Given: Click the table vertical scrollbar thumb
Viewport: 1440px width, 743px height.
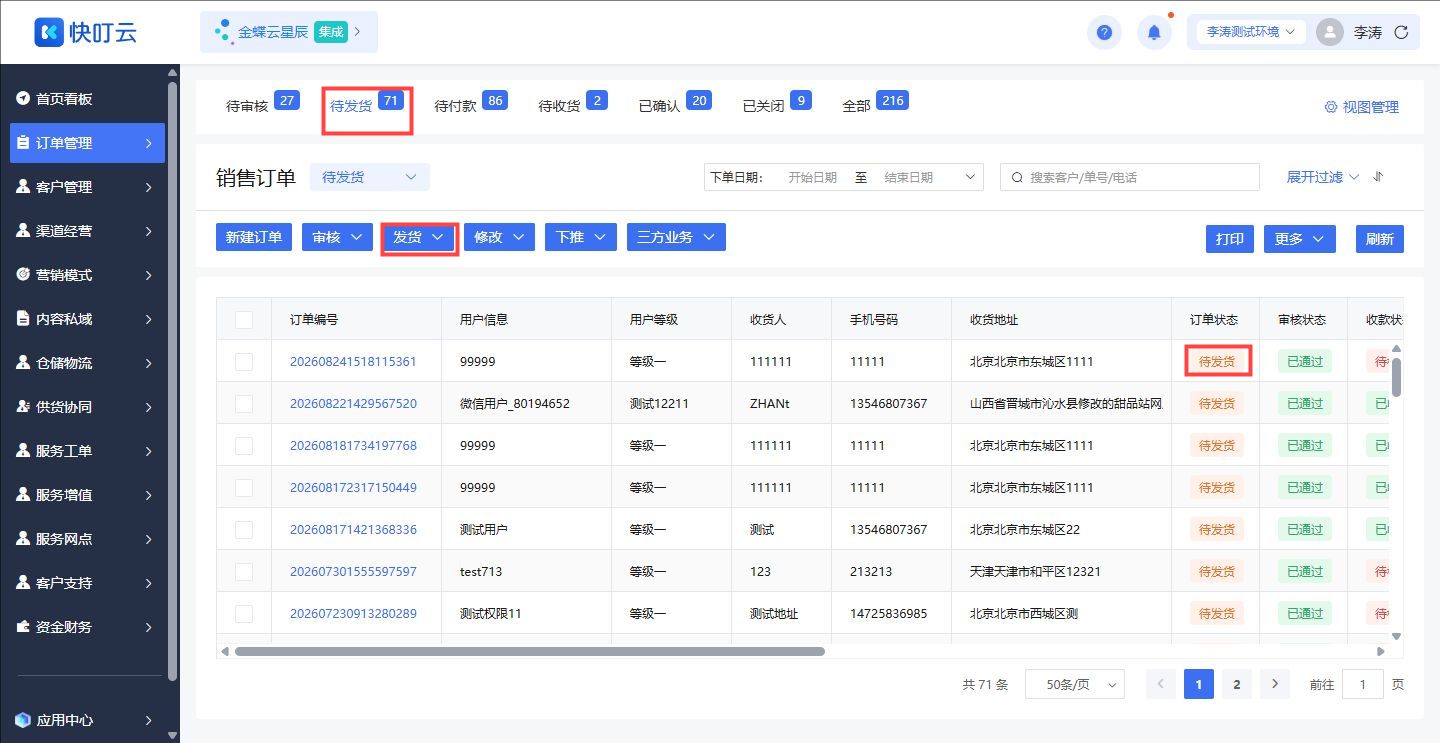Looking at the screenshot, I should [1396, 377].
